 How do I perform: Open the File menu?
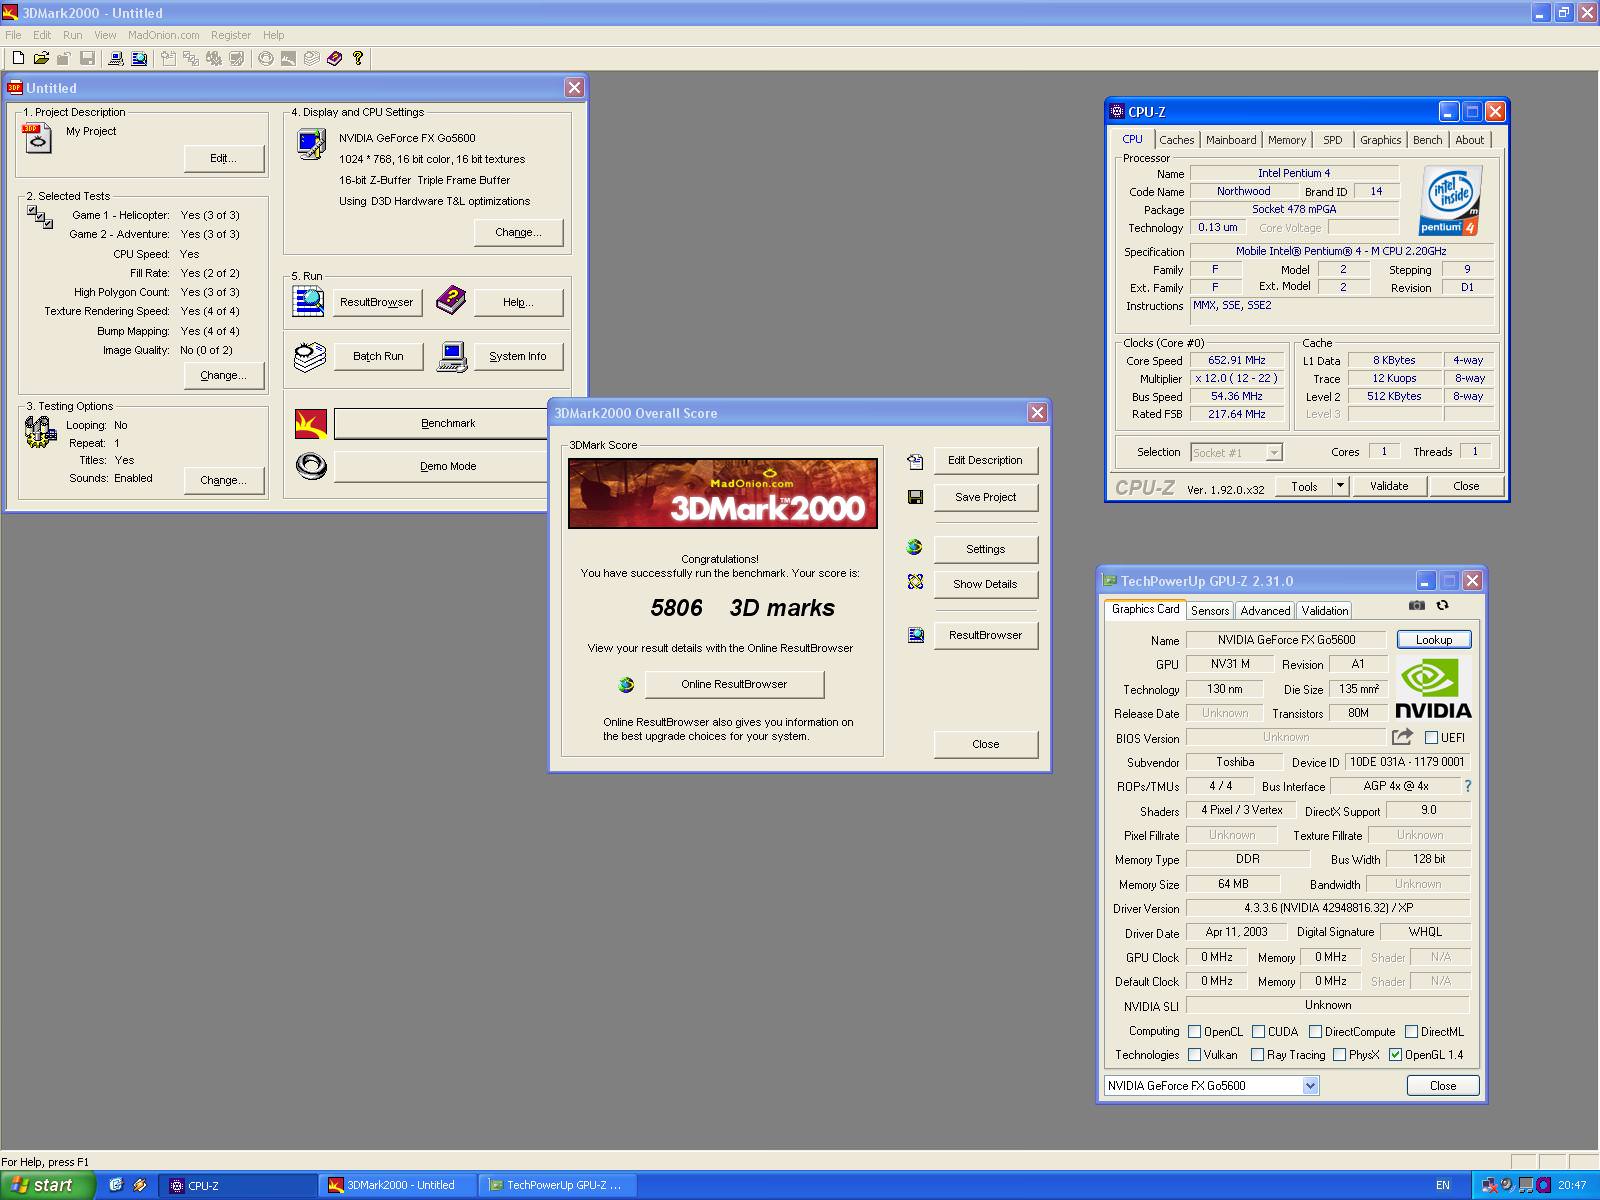coord(13,35)
